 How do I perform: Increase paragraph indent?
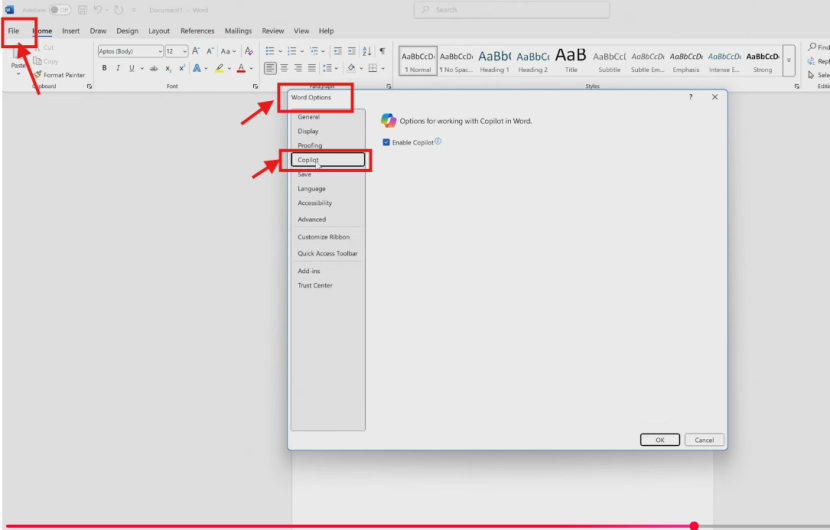tap(351, 51)
